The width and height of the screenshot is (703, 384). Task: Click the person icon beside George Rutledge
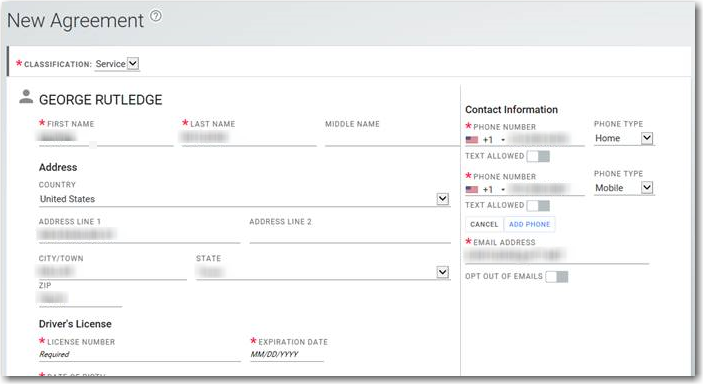tap(26, 96)
